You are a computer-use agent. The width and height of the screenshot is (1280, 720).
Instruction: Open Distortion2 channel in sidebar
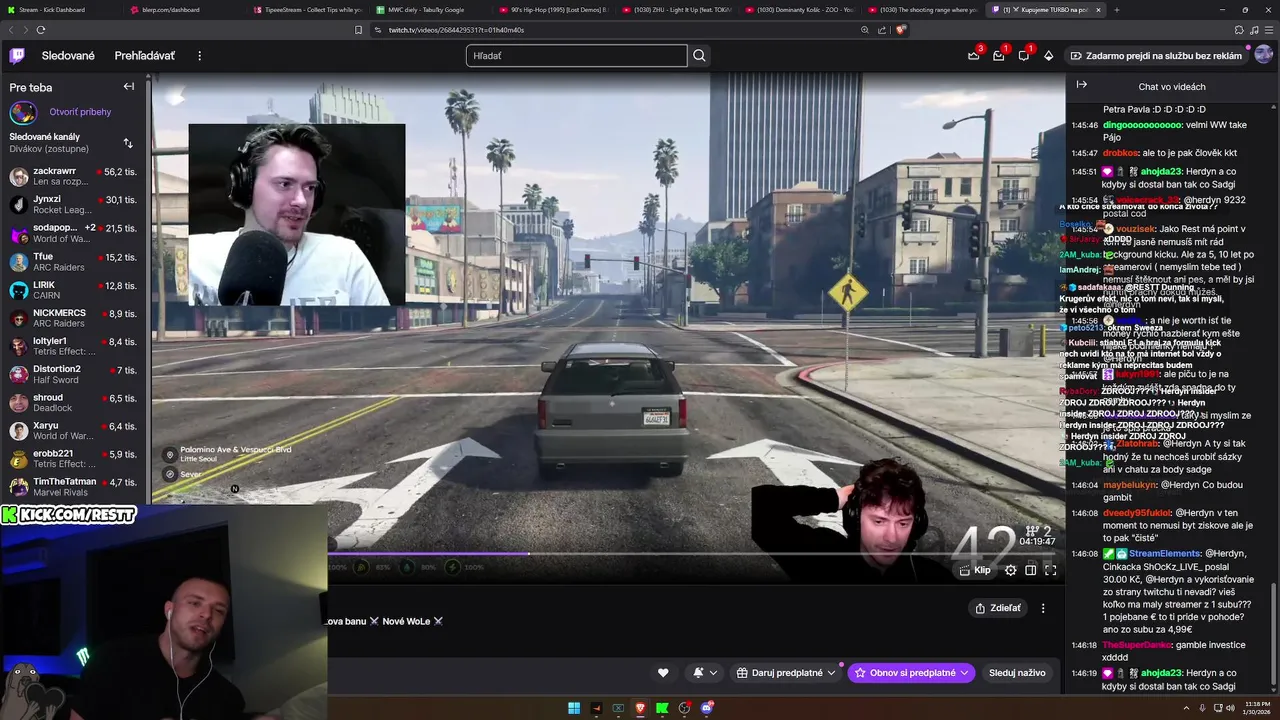point(74,374)
